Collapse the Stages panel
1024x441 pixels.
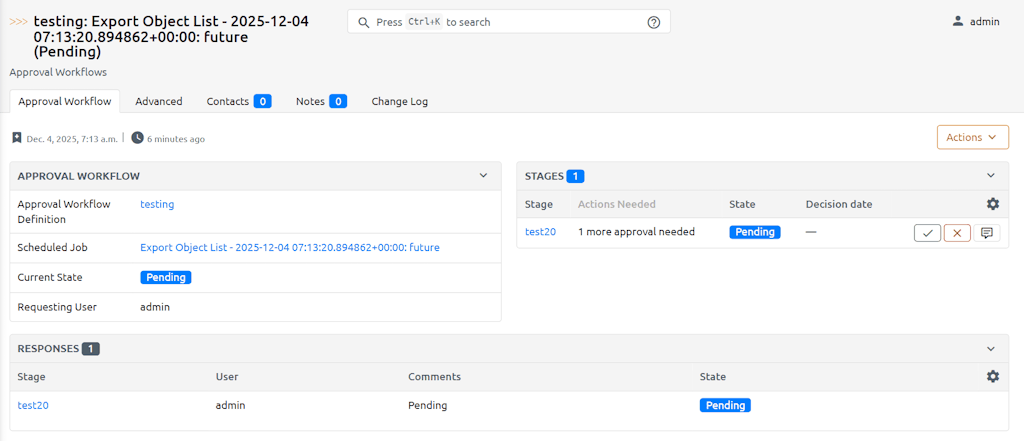[x=991, y=176]
